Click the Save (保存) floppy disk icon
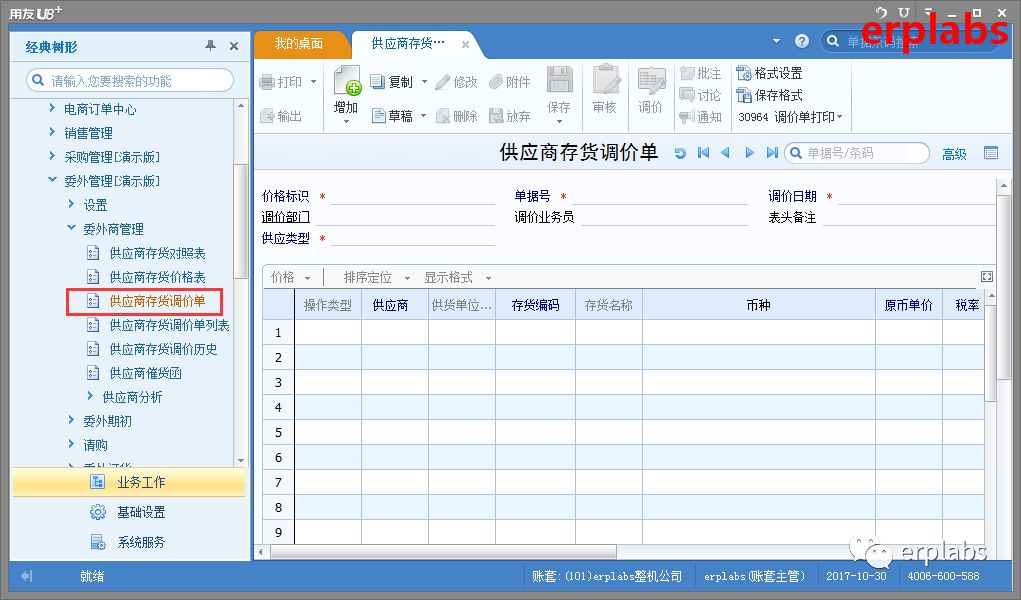The width and height of the screenshot is (1021, 600). [559, 79]
